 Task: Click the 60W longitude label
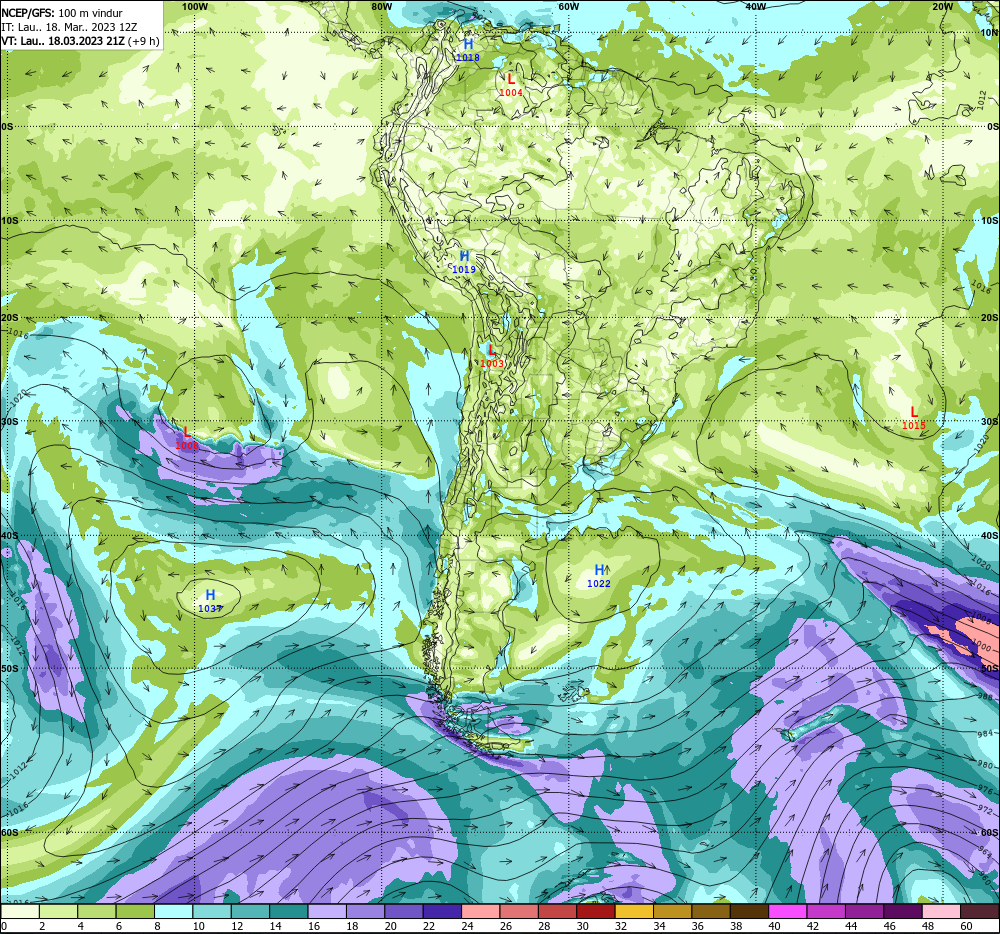(568, 6)
